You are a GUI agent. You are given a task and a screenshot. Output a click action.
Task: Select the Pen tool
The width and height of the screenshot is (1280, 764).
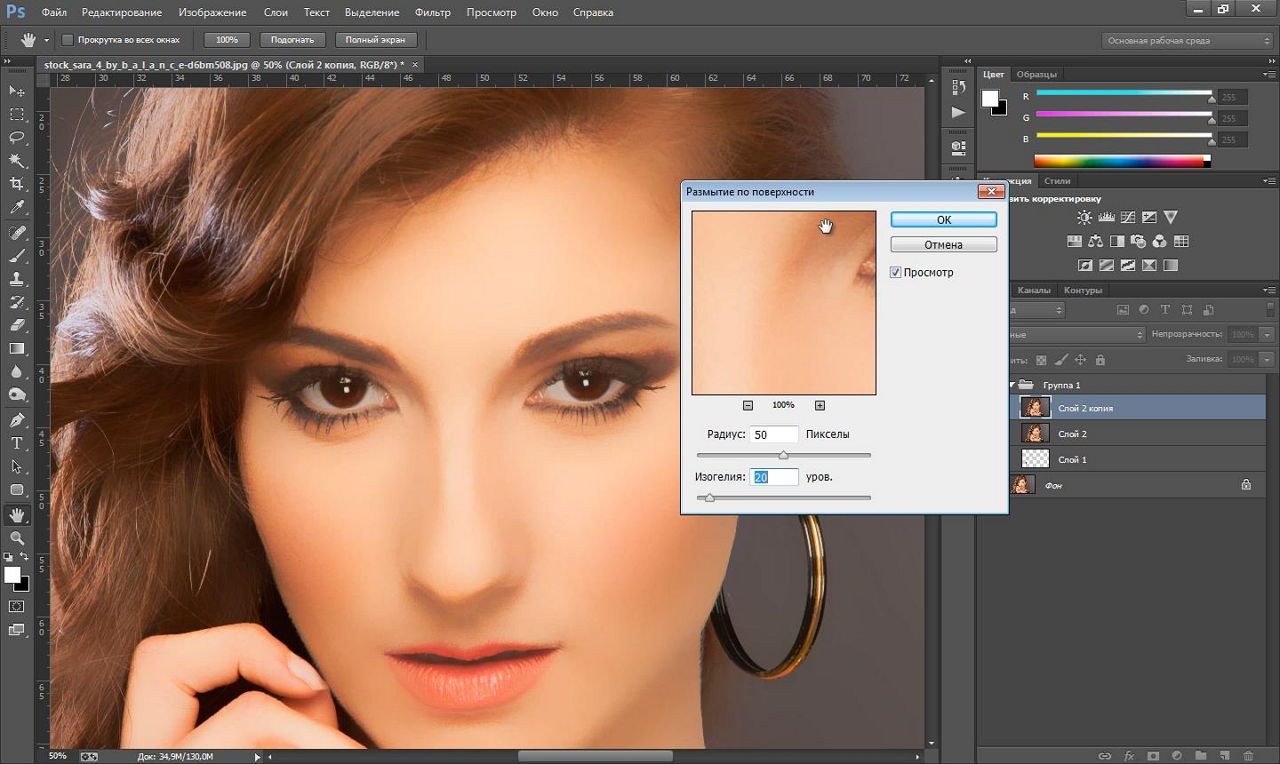[17, 419]
